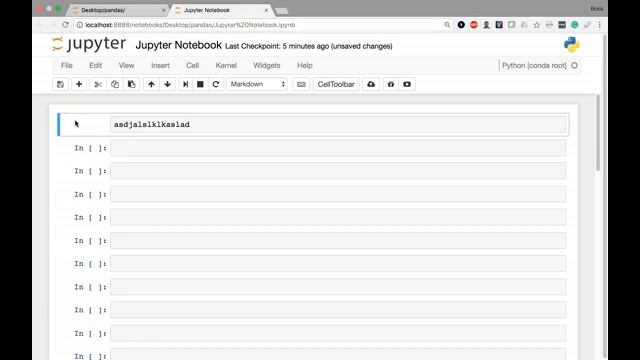Click the first empty code cell
The height and width of the screenshot is (360, 640).
click(x=338, y=148)
